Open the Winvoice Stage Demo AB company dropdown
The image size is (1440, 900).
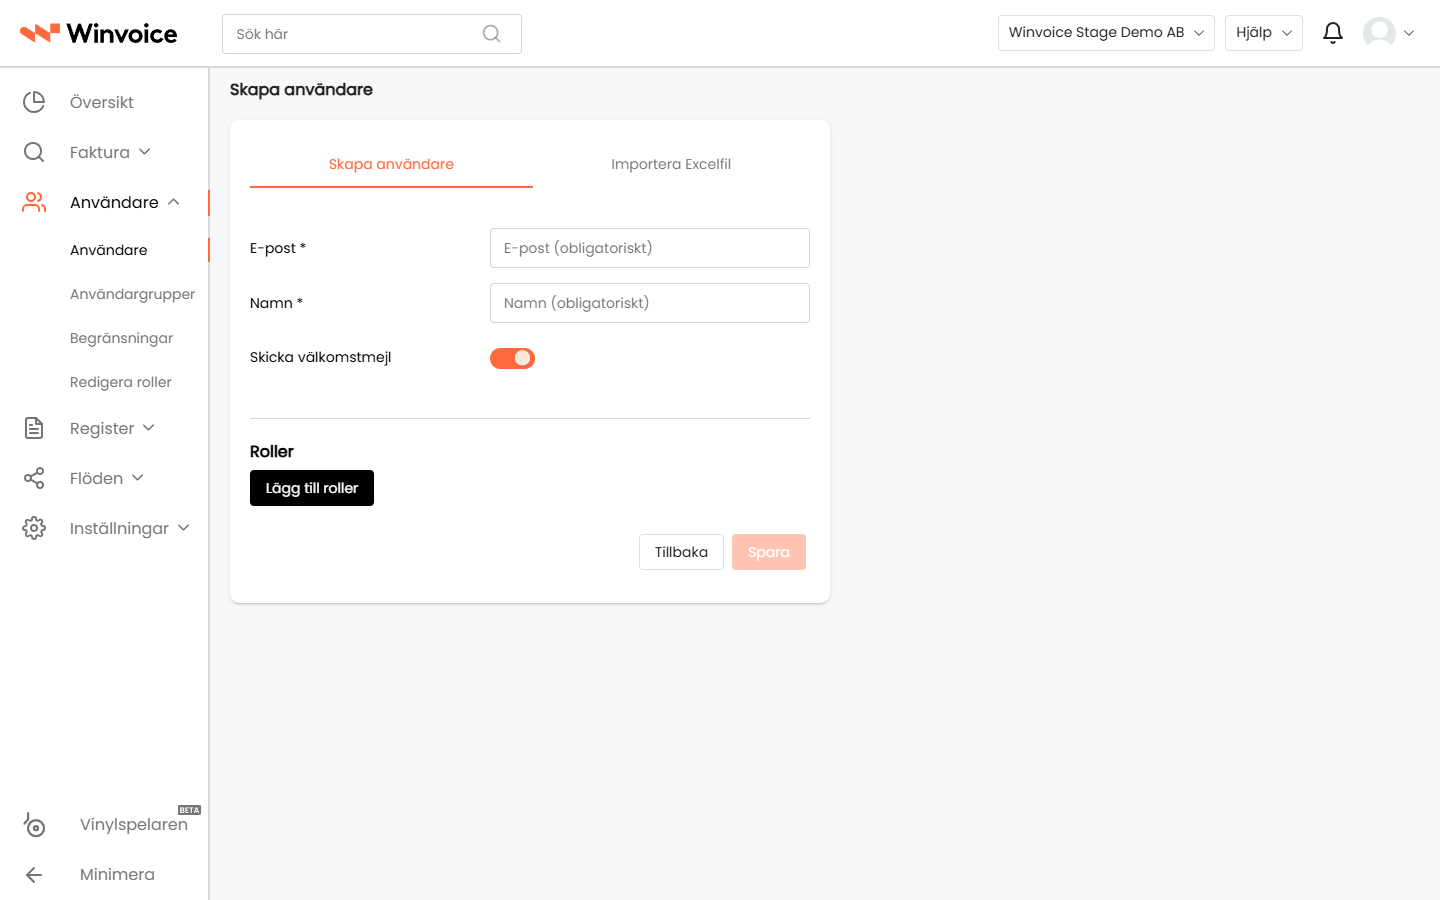point(1106,33)
